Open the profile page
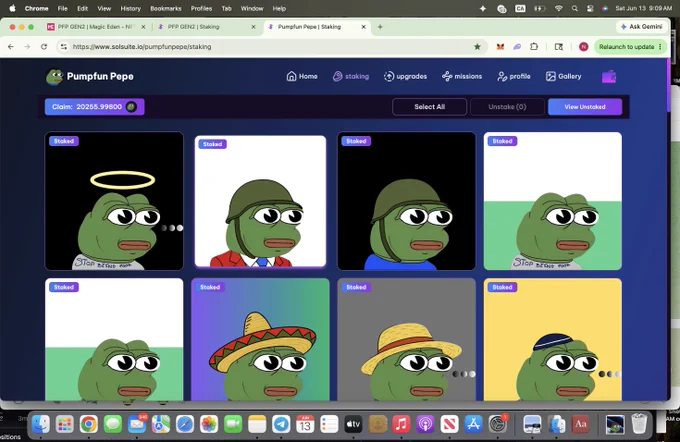The height and width of the screenshot is (442, 680). (514, 76)
